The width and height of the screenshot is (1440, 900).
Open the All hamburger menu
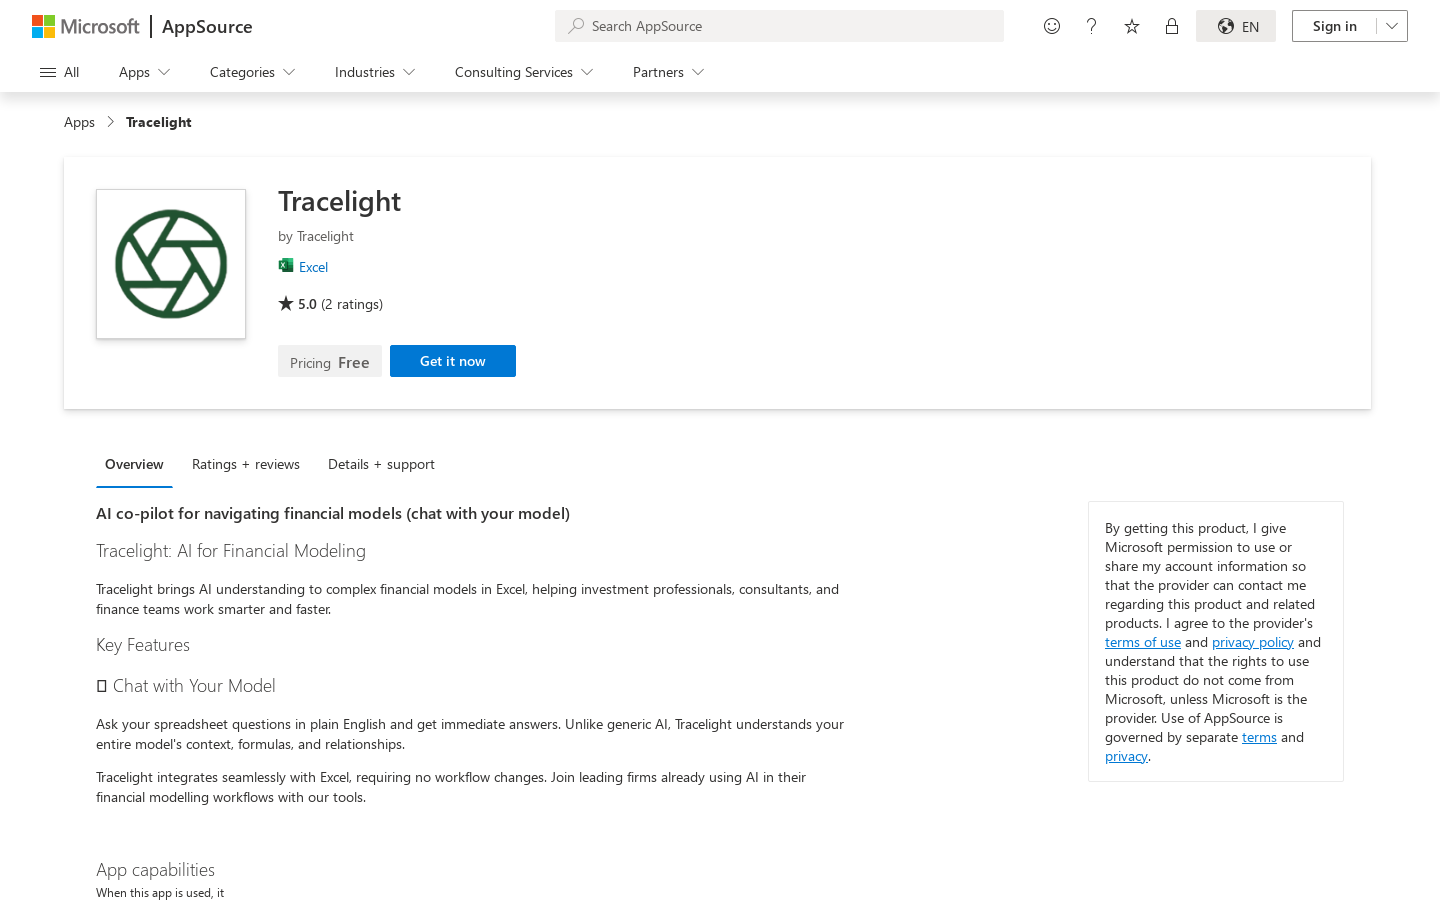[59, 72]
